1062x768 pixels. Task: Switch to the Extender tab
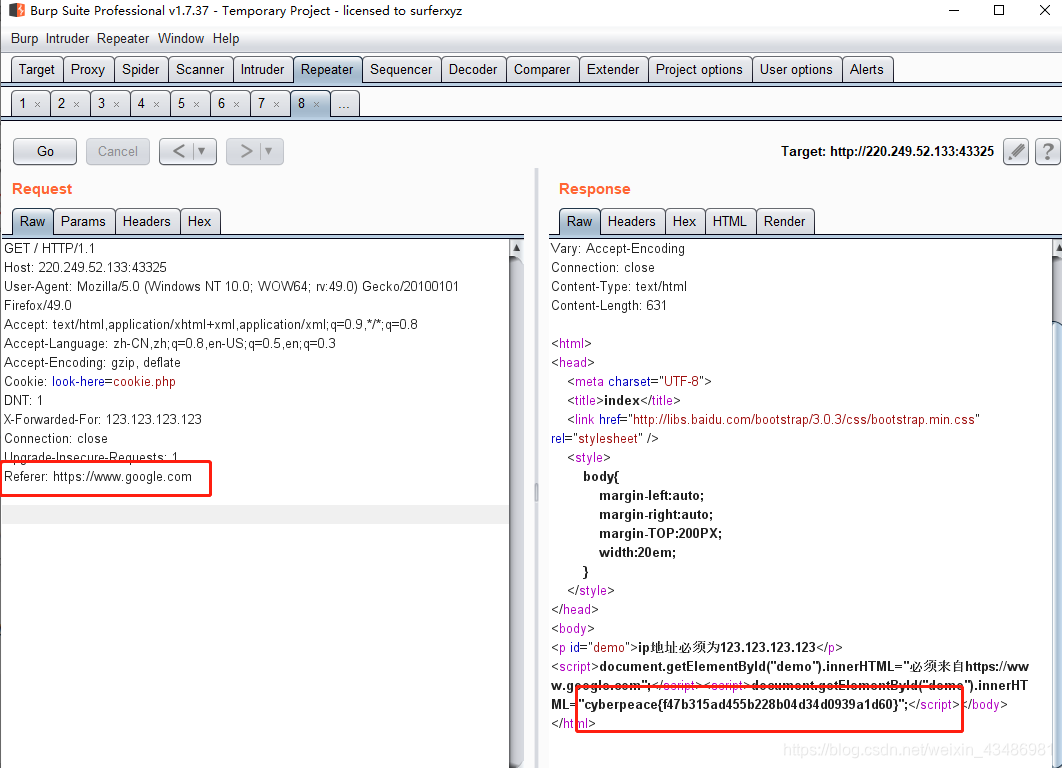click(613, 70)
